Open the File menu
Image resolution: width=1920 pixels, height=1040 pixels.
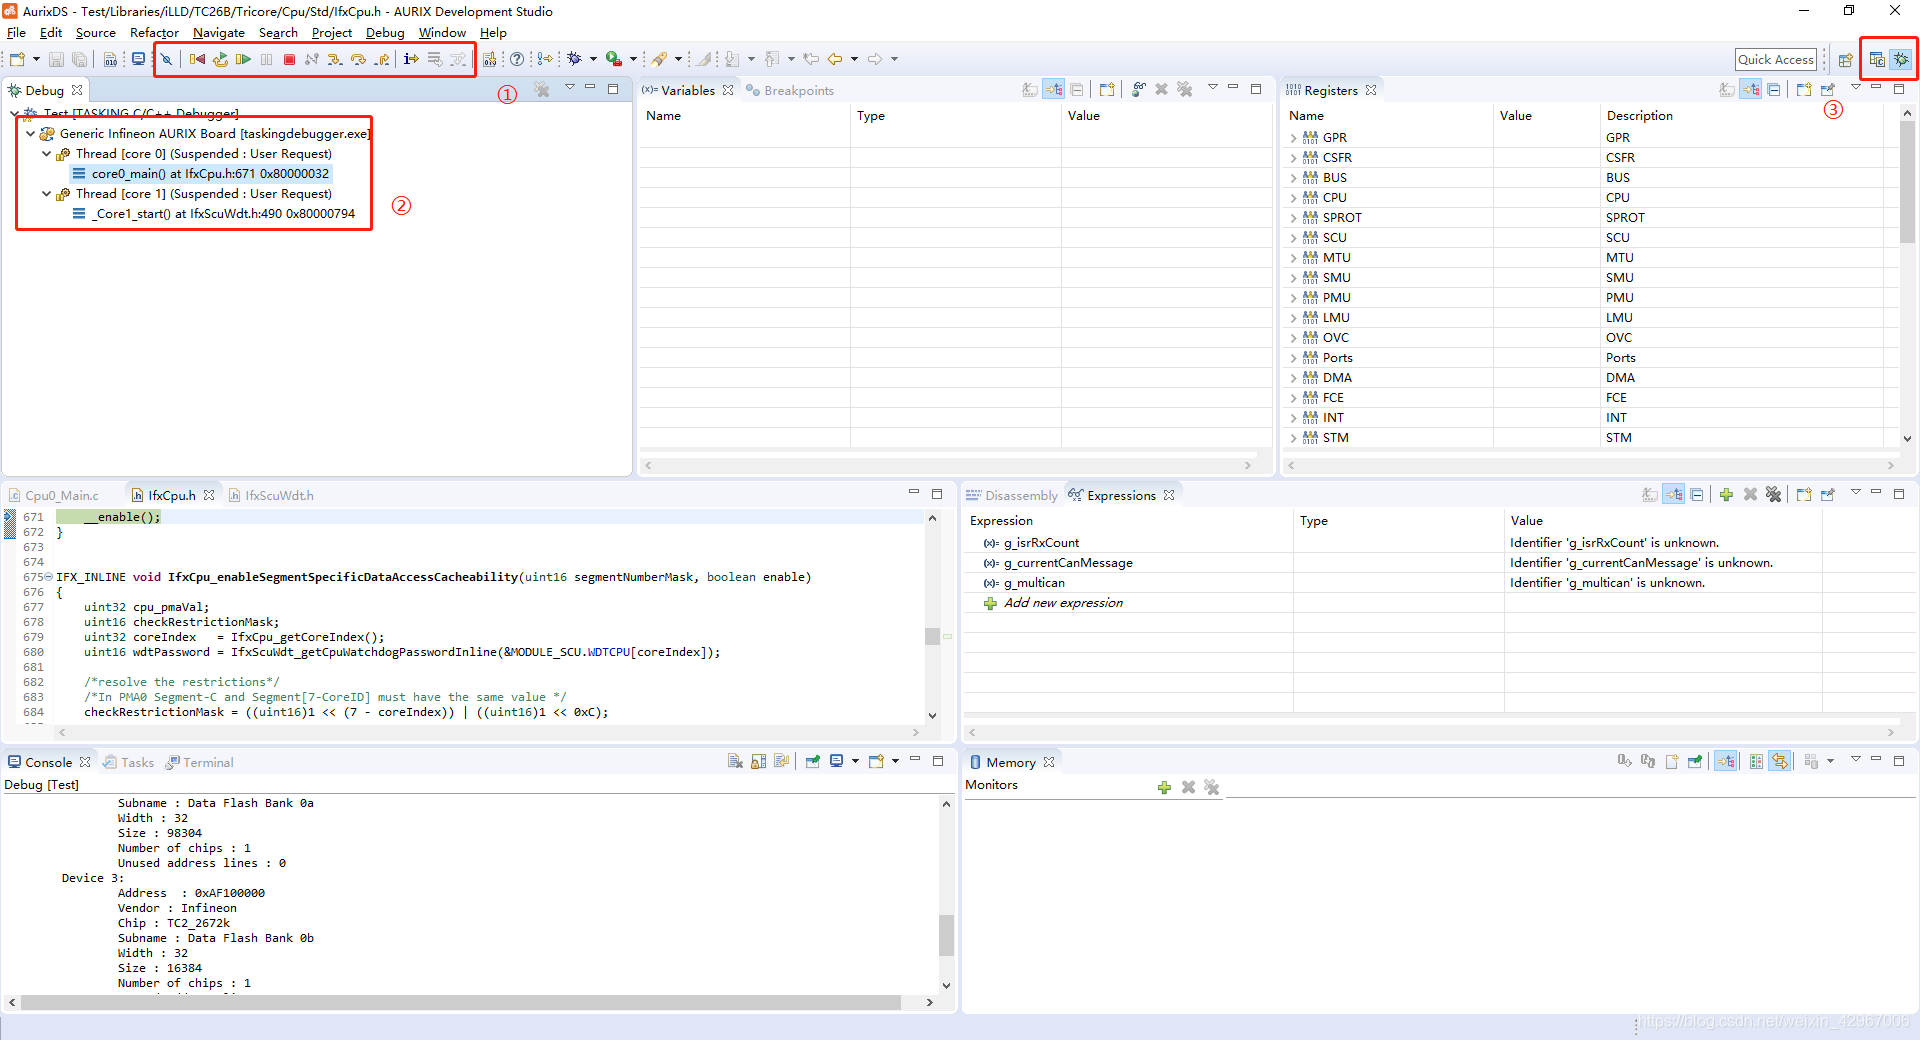pos(16,33)
